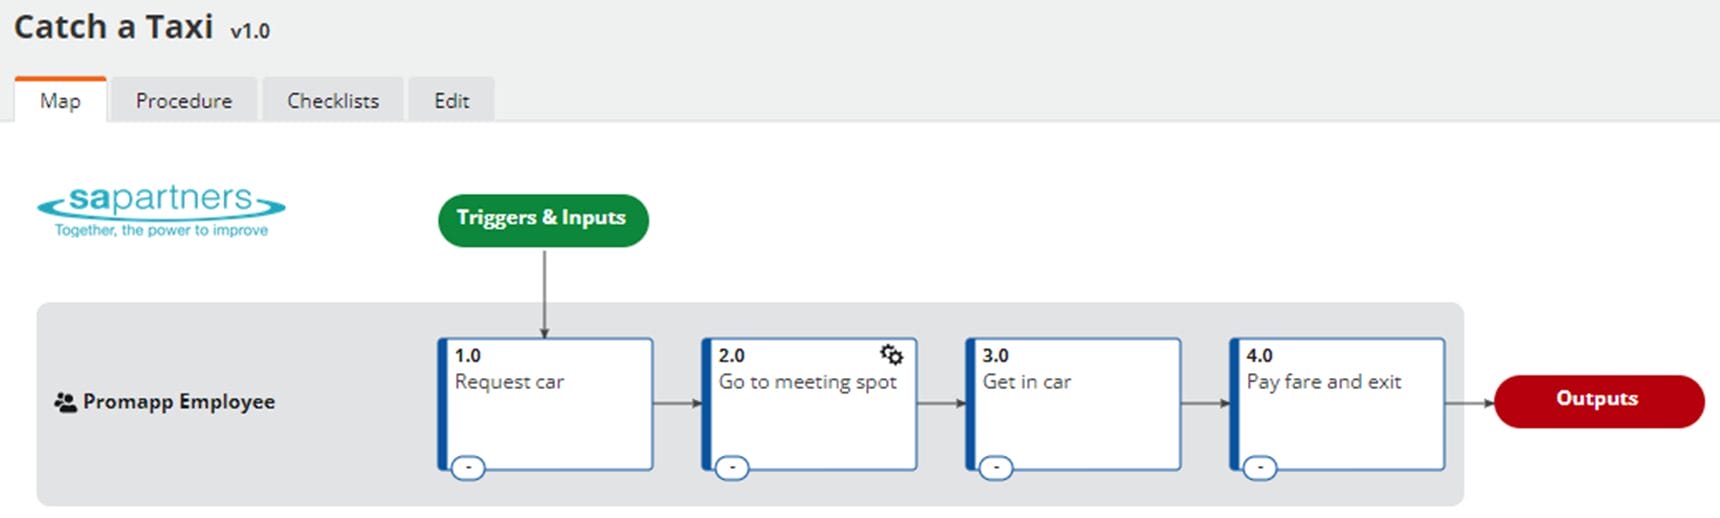Screen dimensions: 1720x518
Task: Collapse the Request car step expander
Action: pyautogui.click(x=468, y=467)
